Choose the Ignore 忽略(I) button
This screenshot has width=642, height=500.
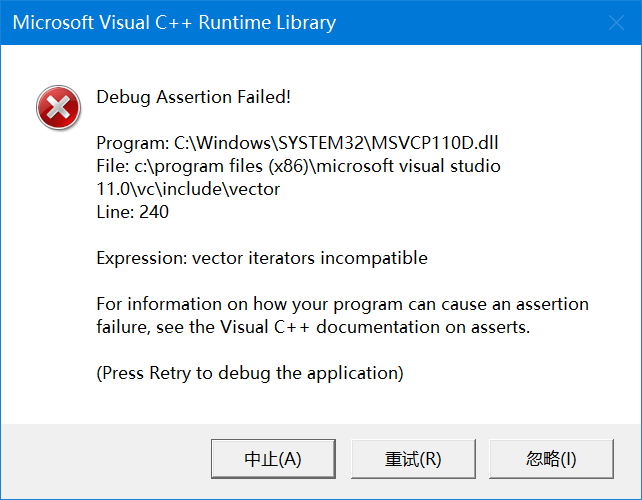coord(551,459)
